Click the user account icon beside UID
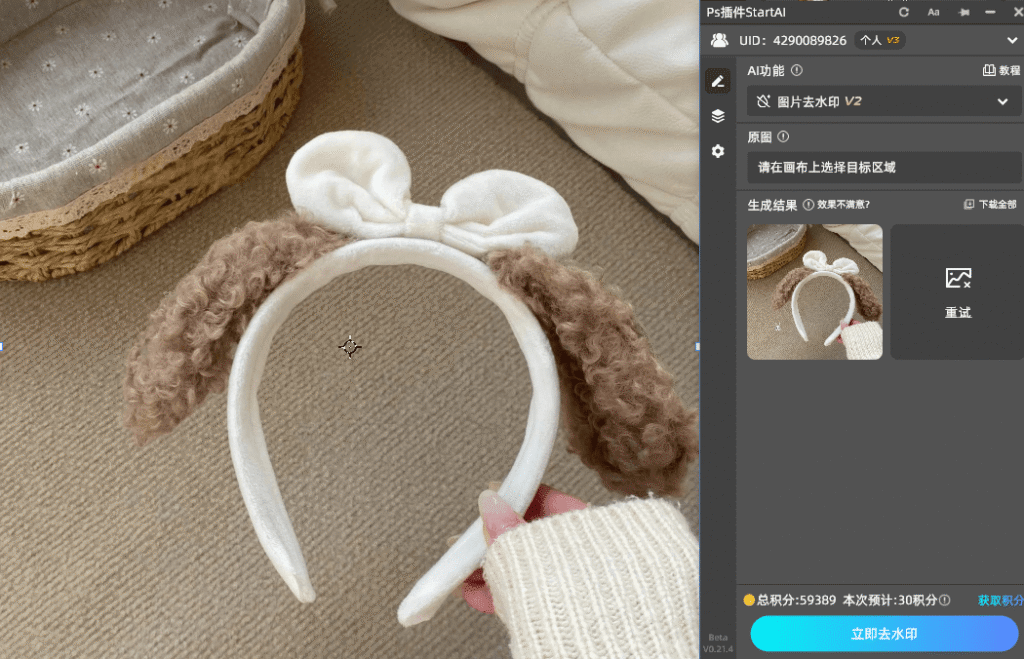1024x659 pixels. (x=719, y=41)
